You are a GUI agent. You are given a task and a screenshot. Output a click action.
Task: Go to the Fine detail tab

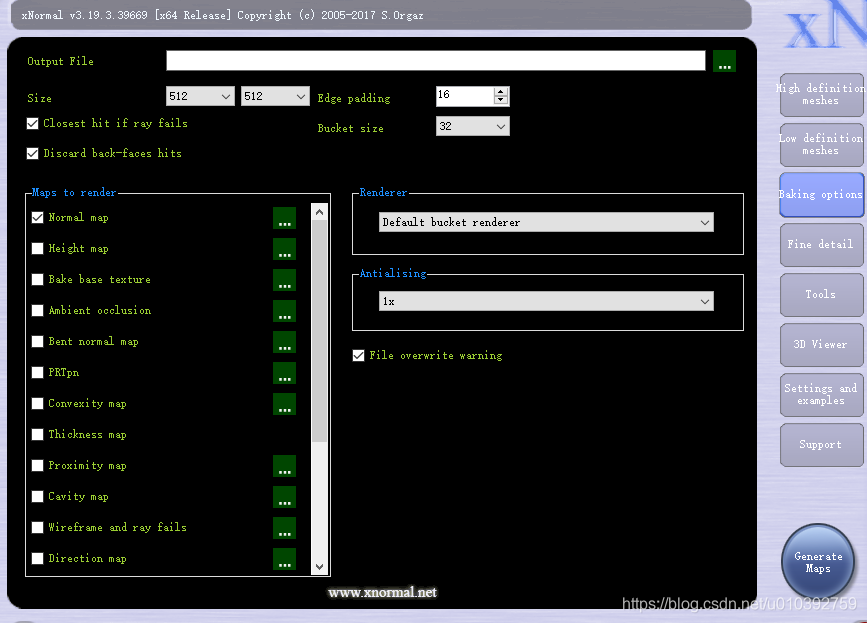821,244
